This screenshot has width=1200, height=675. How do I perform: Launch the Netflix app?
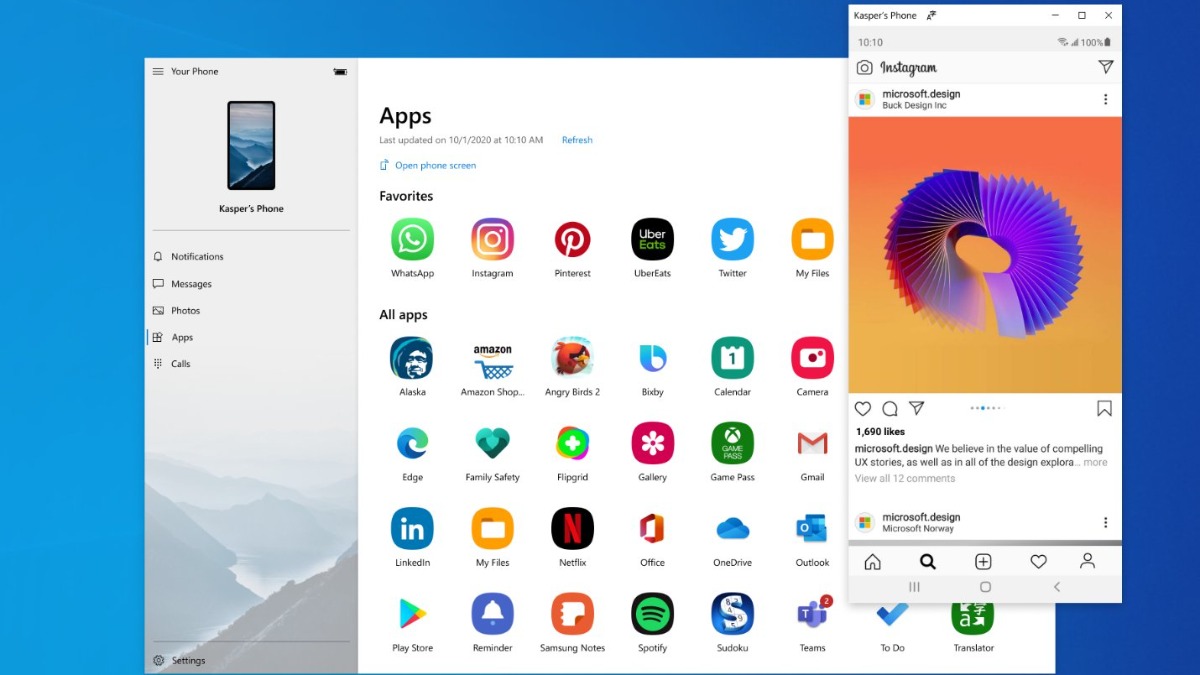point(572,527)
